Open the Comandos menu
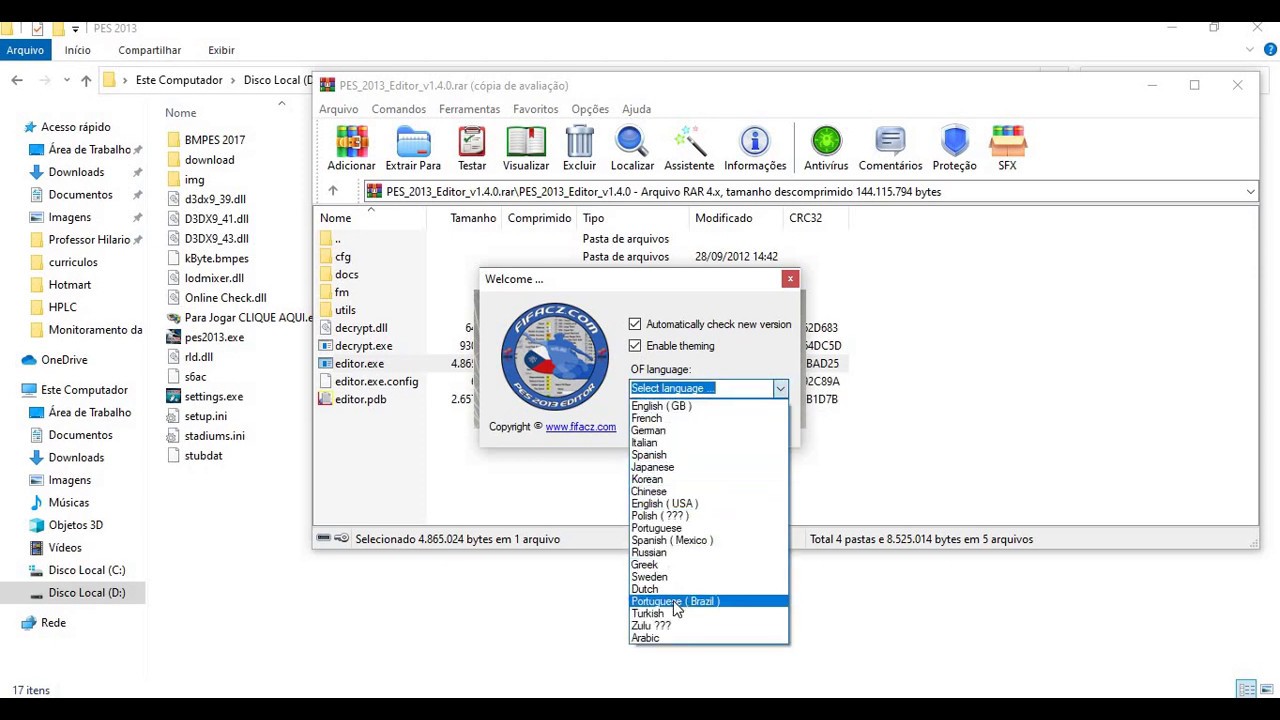The width and height of the screenshot is (1280, 720). pyautogui.click(x=398, y=109)
